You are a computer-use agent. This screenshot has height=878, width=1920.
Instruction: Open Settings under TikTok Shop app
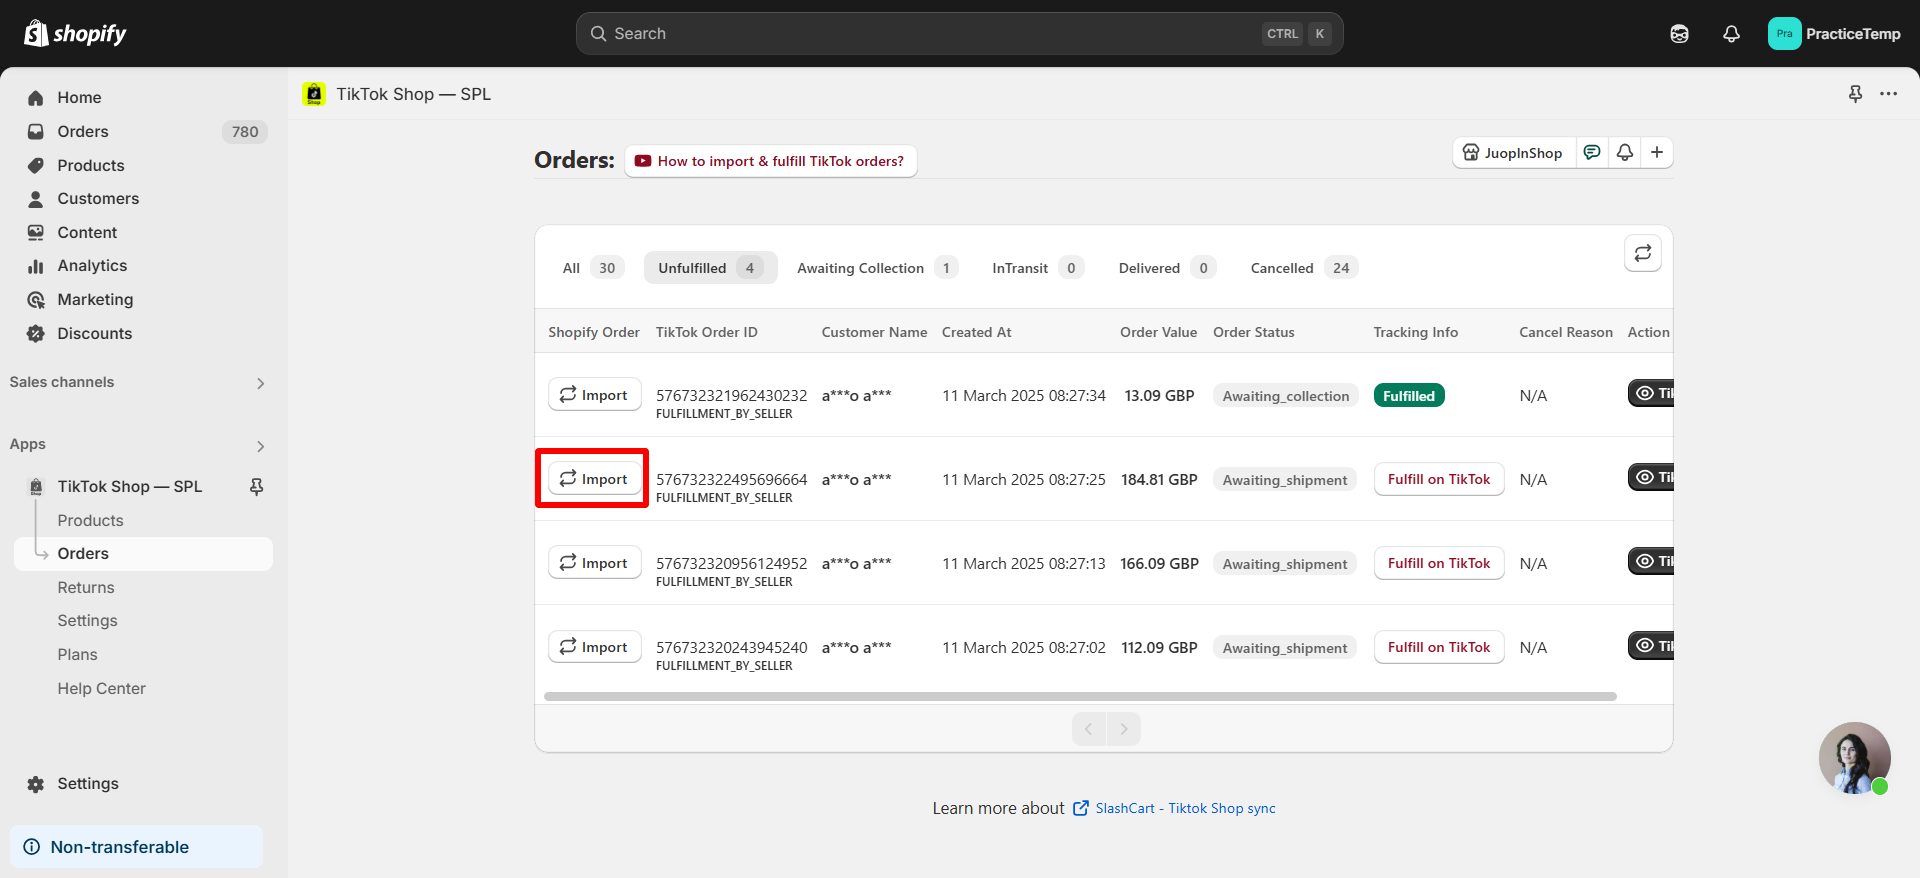[88, 621]
